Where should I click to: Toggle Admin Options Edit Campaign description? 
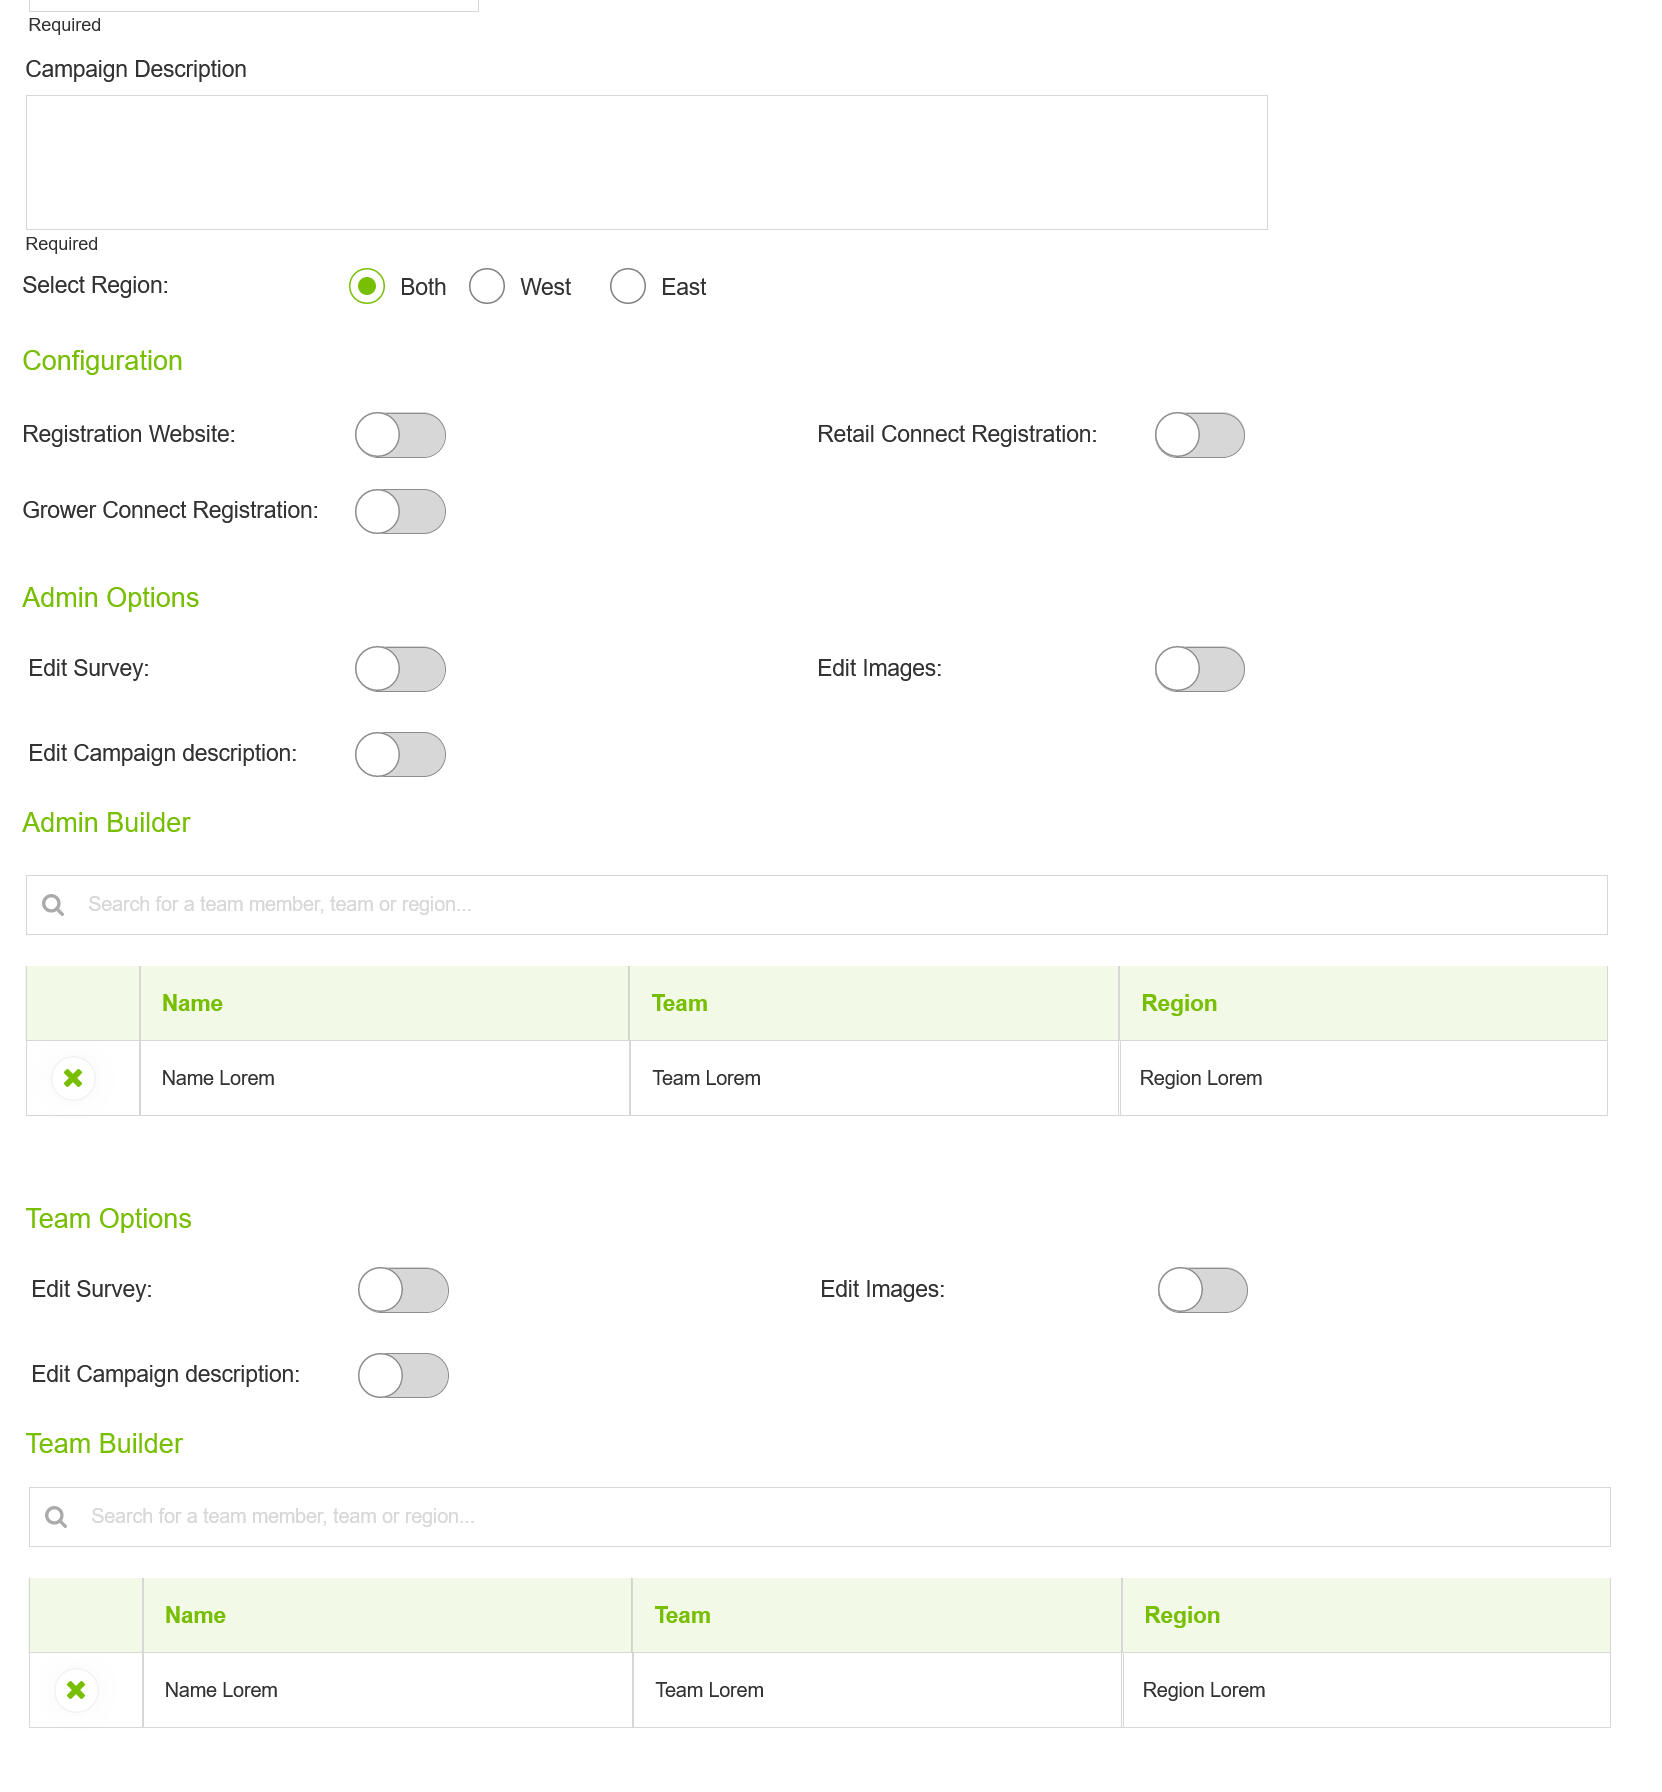click(x=400, y=754)
